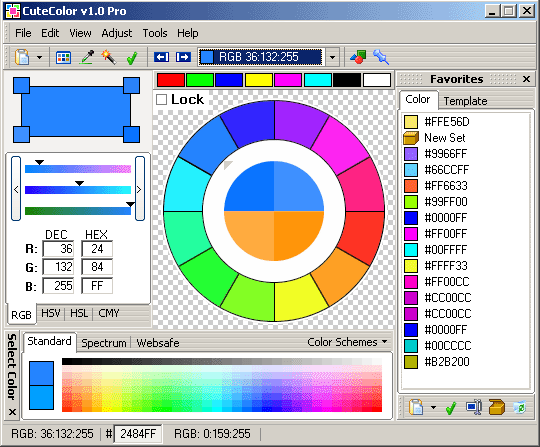This screenshot has height=447, width=540.
Task: Click the slider panel's right arrow button
Action: [139, 189]
